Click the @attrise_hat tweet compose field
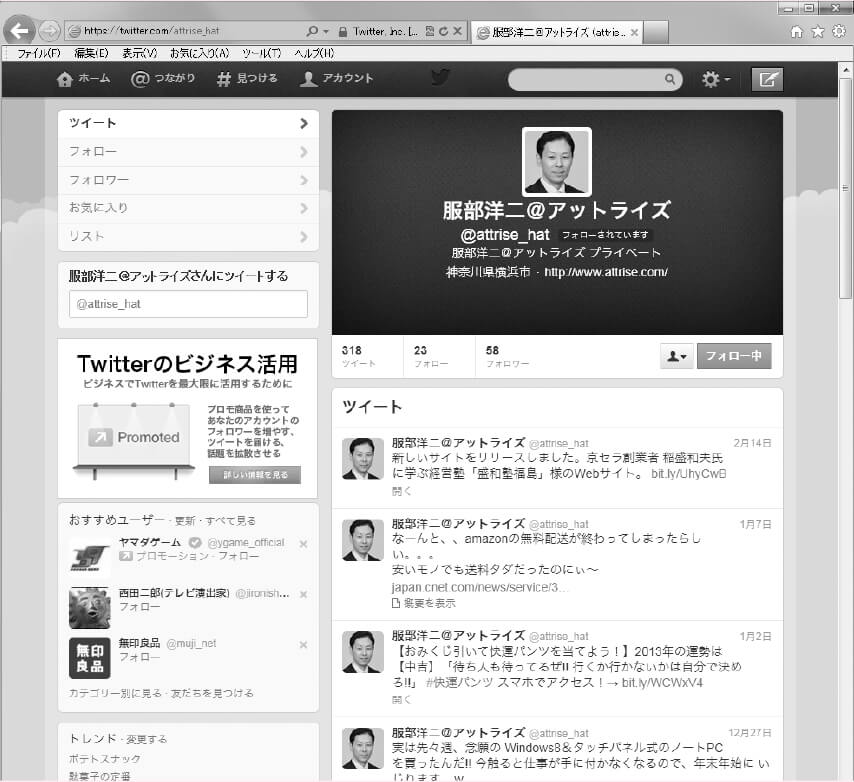Viewport: 854px width, 782px height. (x=188, y=304)
